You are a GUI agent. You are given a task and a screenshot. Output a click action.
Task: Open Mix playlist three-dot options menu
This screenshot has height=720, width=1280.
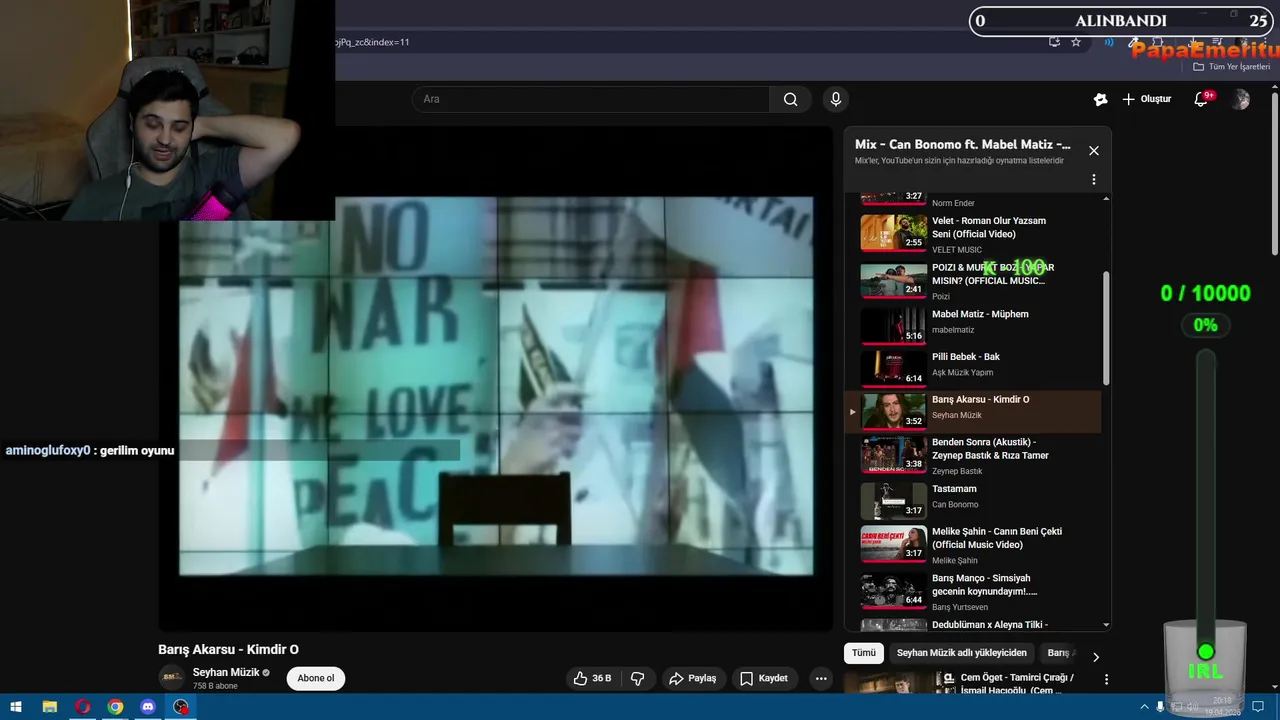[x=1094, y=180]
